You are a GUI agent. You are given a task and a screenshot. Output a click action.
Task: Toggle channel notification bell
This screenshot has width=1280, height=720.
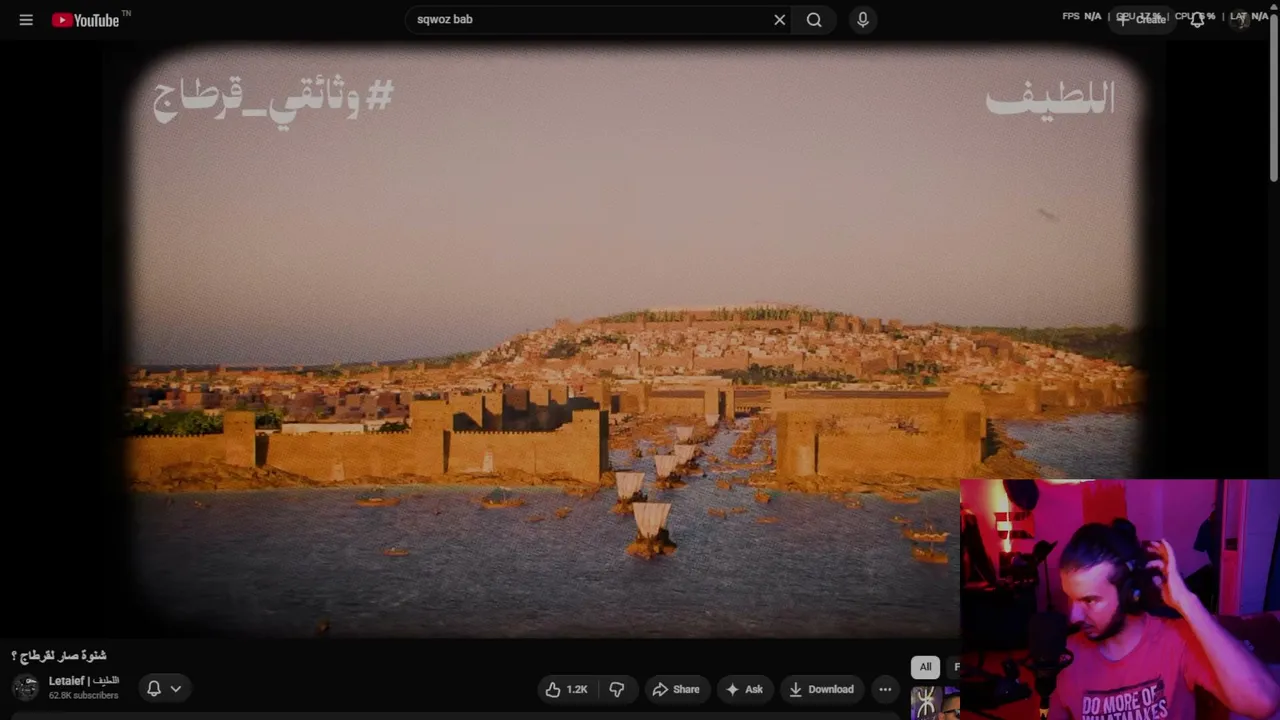pyautogui.click(x=154, y=688)
